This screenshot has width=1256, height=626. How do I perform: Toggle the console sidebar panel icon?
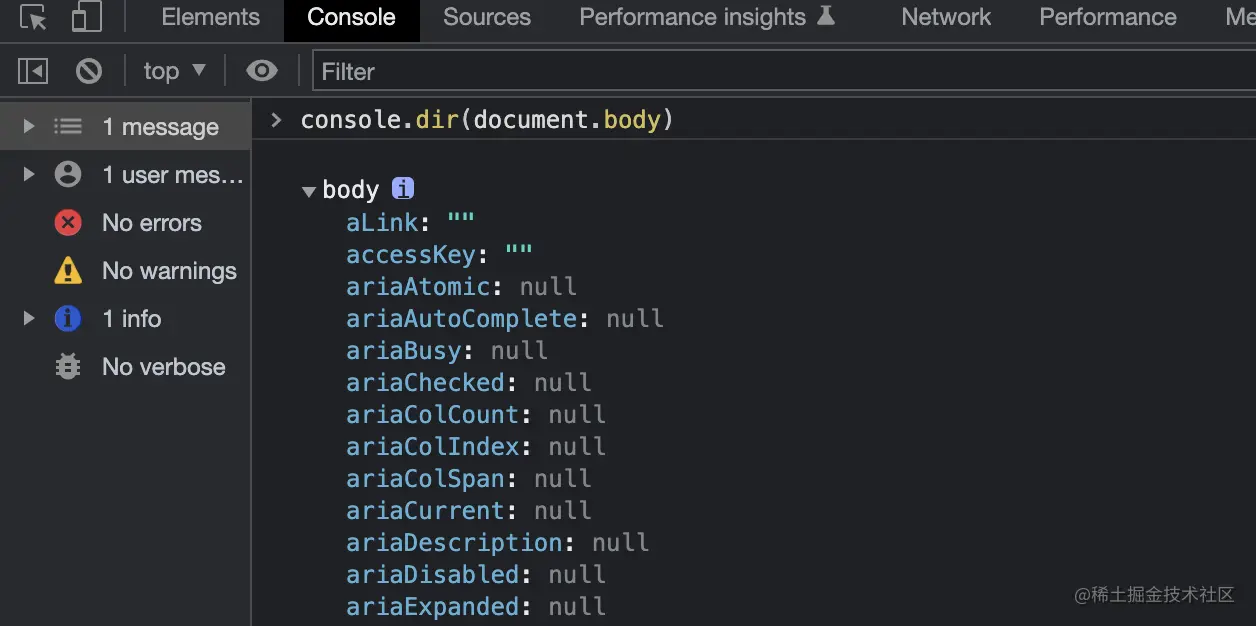(33, 71)
